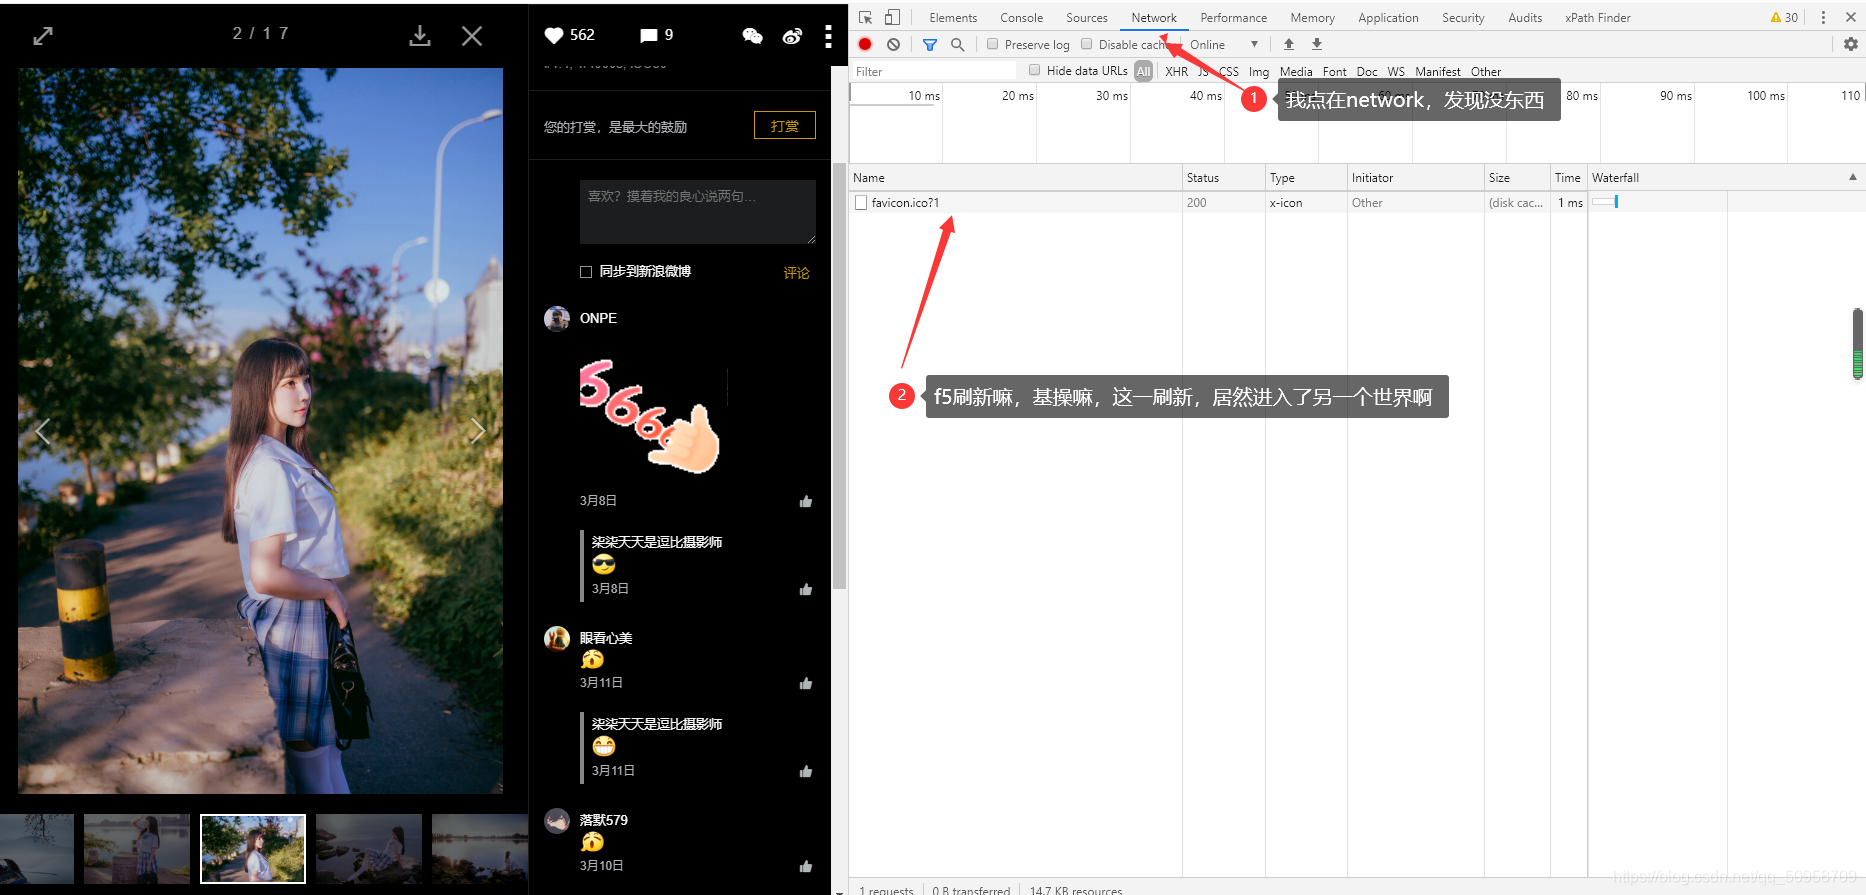Clear the network log
This screenshot has width=1866, height=895.
pyautogui.click(x=893, y=44)
